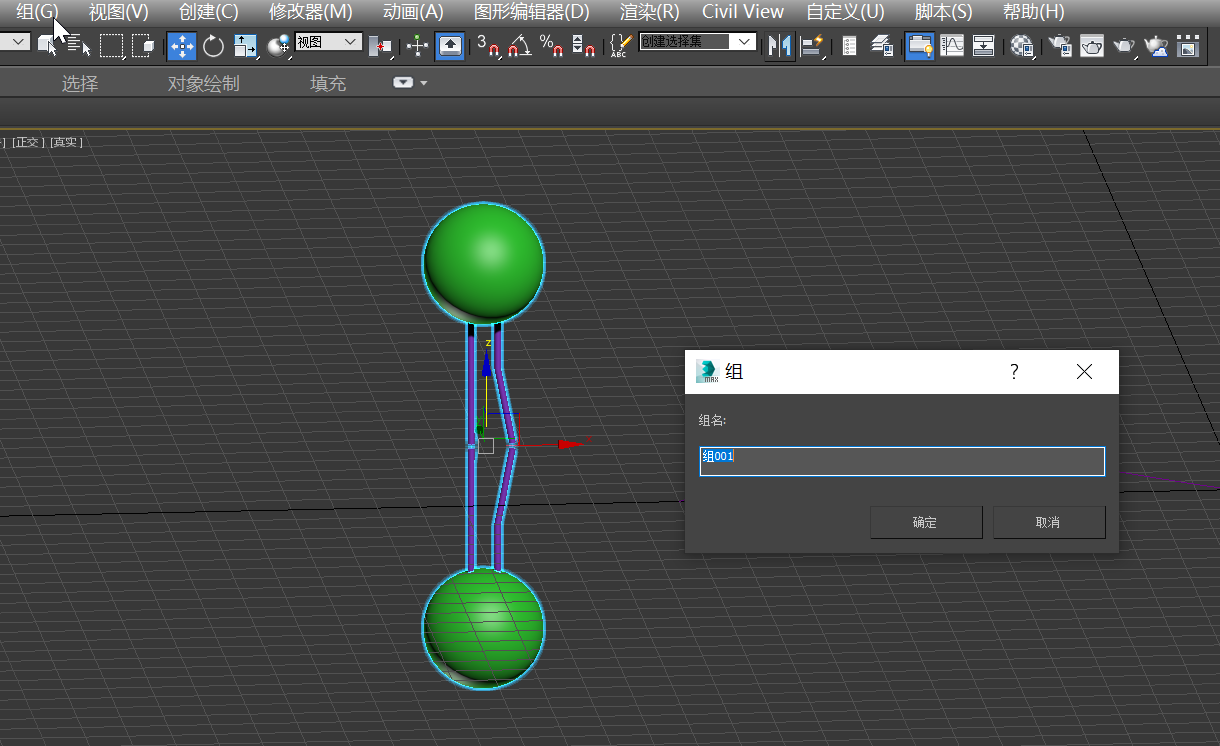Click the Mirror tool icon
This screenshot has width=1220, height=746.
click(779, 45)
